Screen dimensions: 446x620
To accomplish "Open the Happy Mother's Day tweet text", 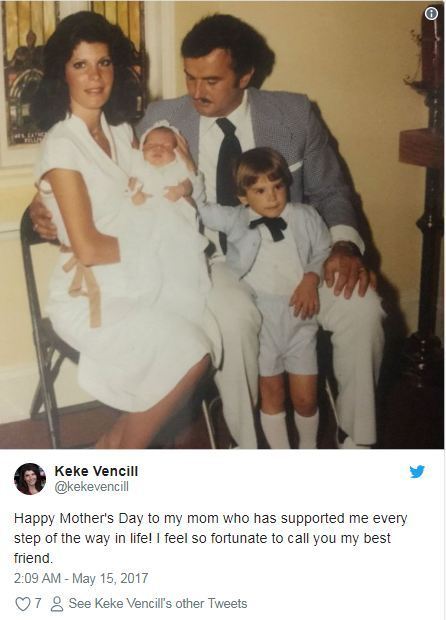I will (x=210, y=538).
